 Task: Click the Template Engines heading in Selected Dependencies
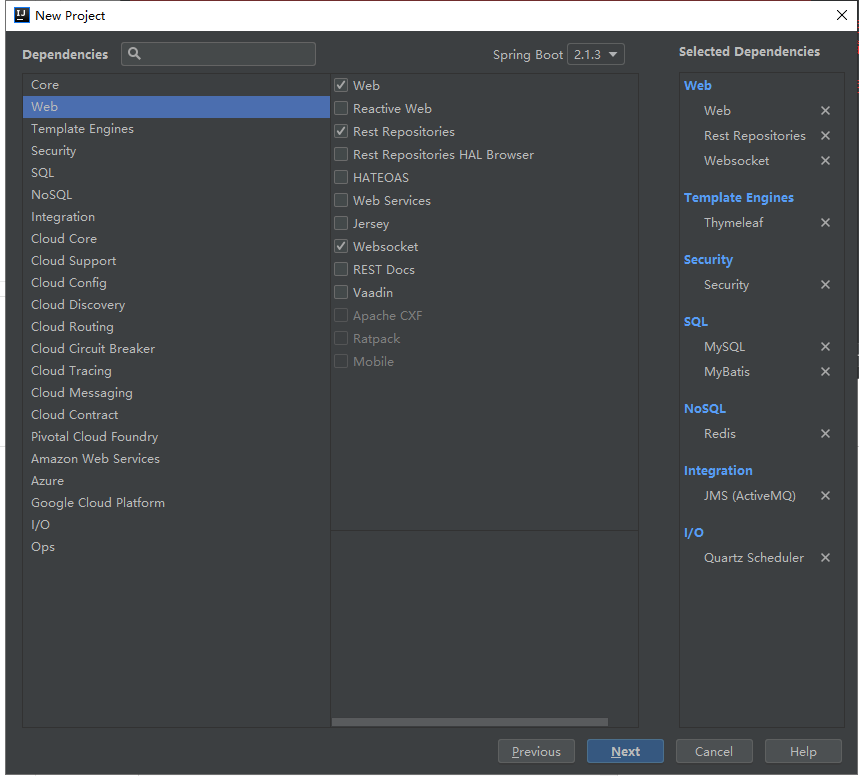tap(738, 197)
